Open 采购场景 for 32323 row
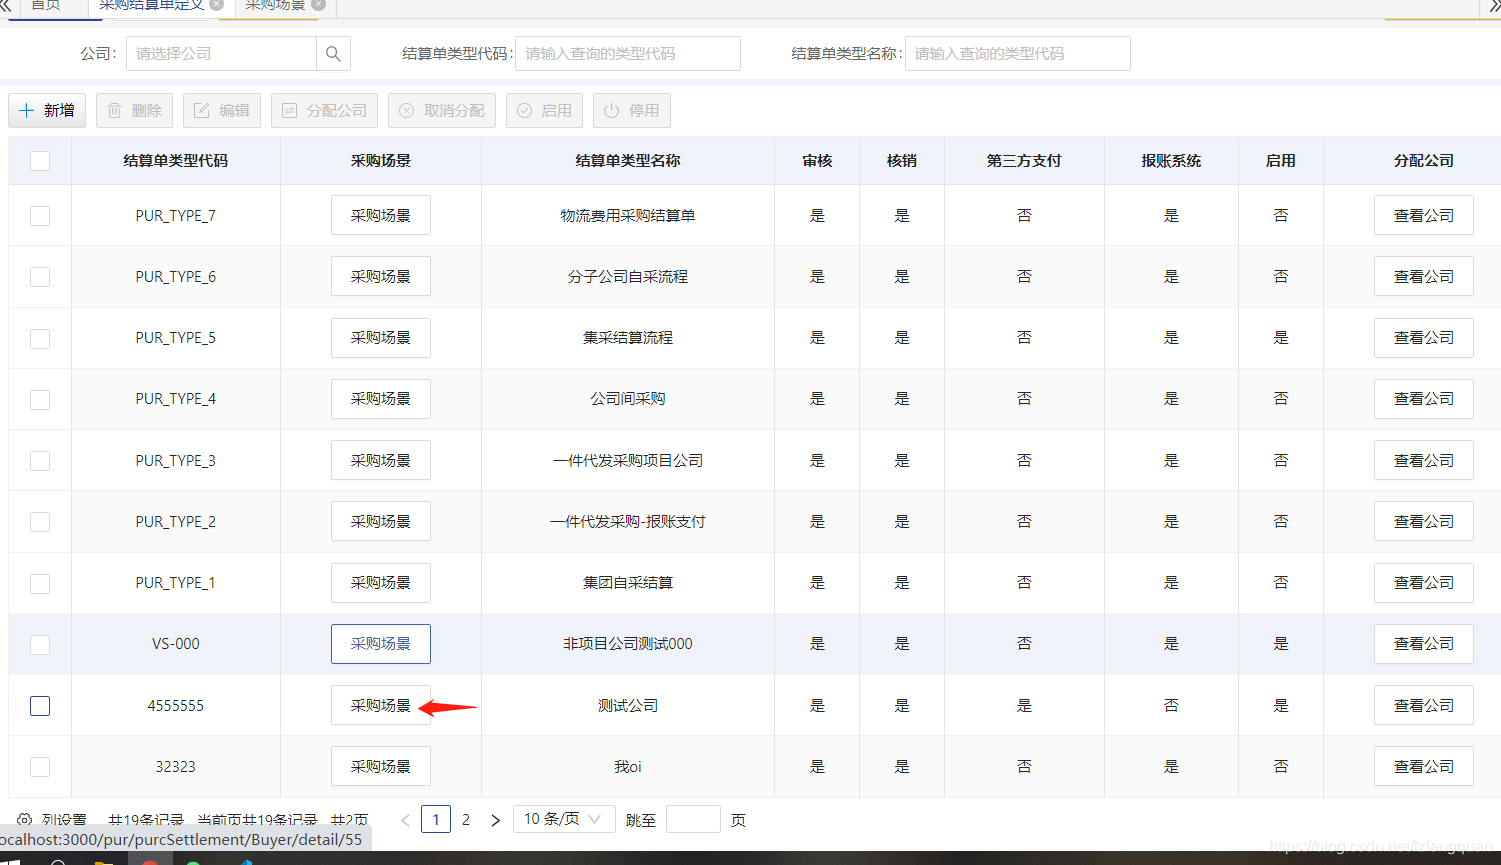 point(381,766)
